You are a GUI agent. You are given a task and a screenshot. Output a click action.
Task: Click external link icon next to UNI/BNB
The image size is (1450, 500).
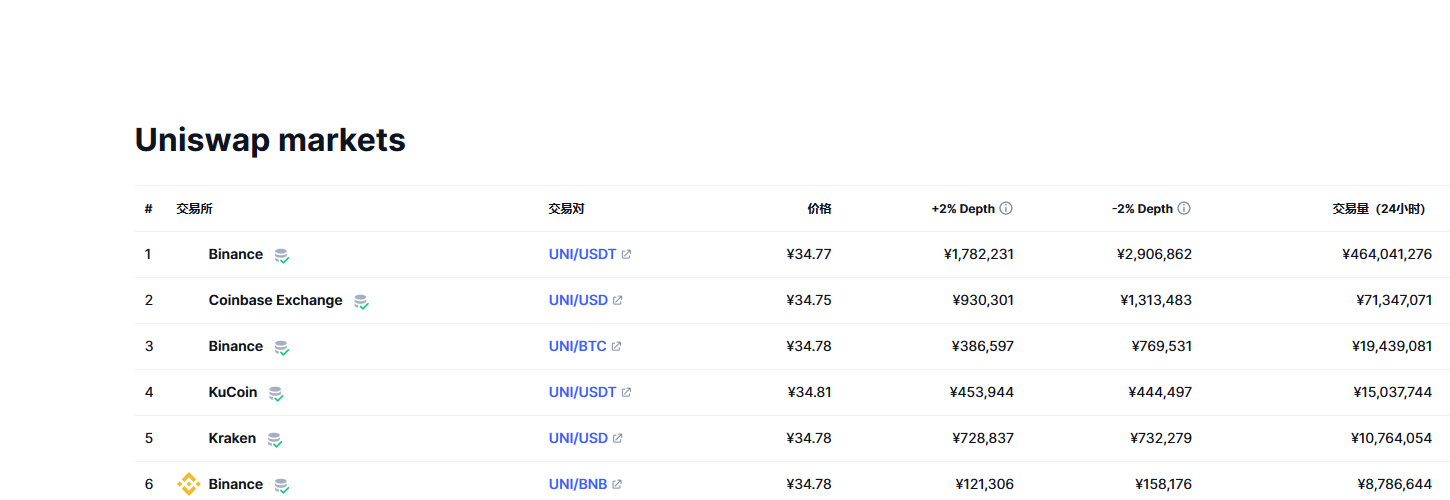tap(617, 484)
